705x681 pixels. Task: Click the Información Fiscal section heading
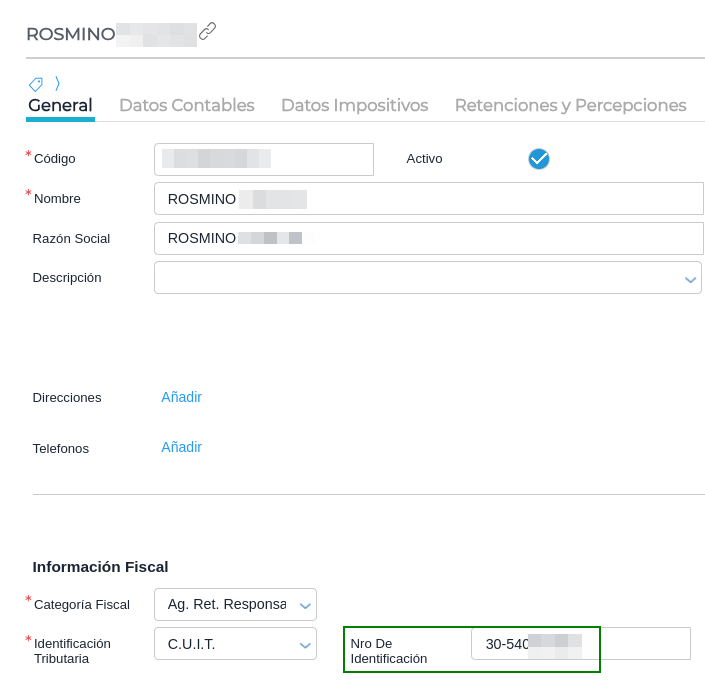pyautogui.click(x=100, y=567)
